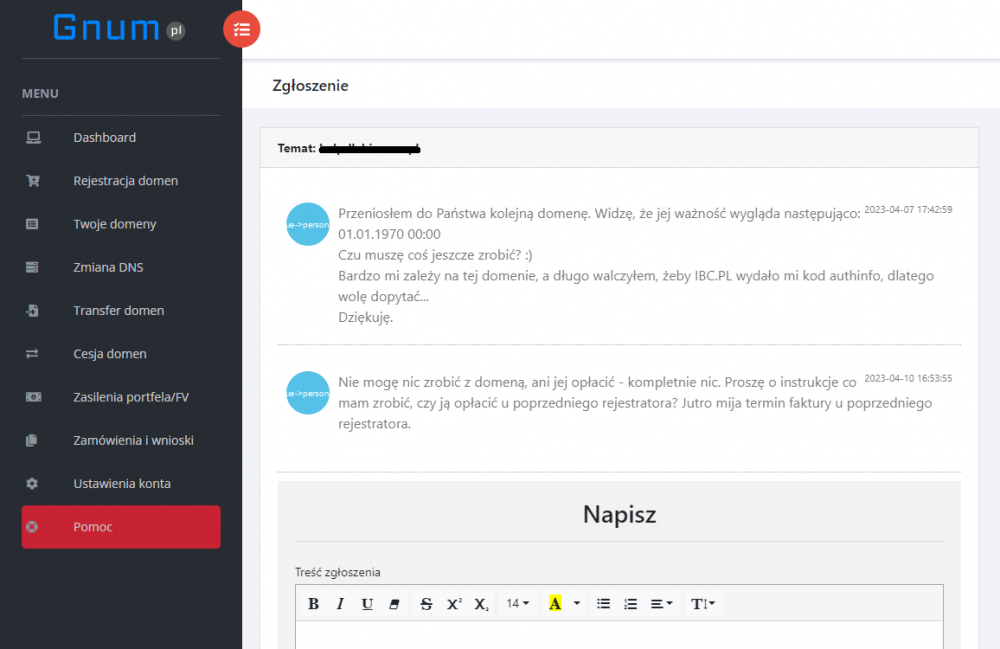Click the line starting 'Czu muszę coś jeszcze zrobić?'
The width and height of the screenshot is (1000, 649).
[435, 255]
